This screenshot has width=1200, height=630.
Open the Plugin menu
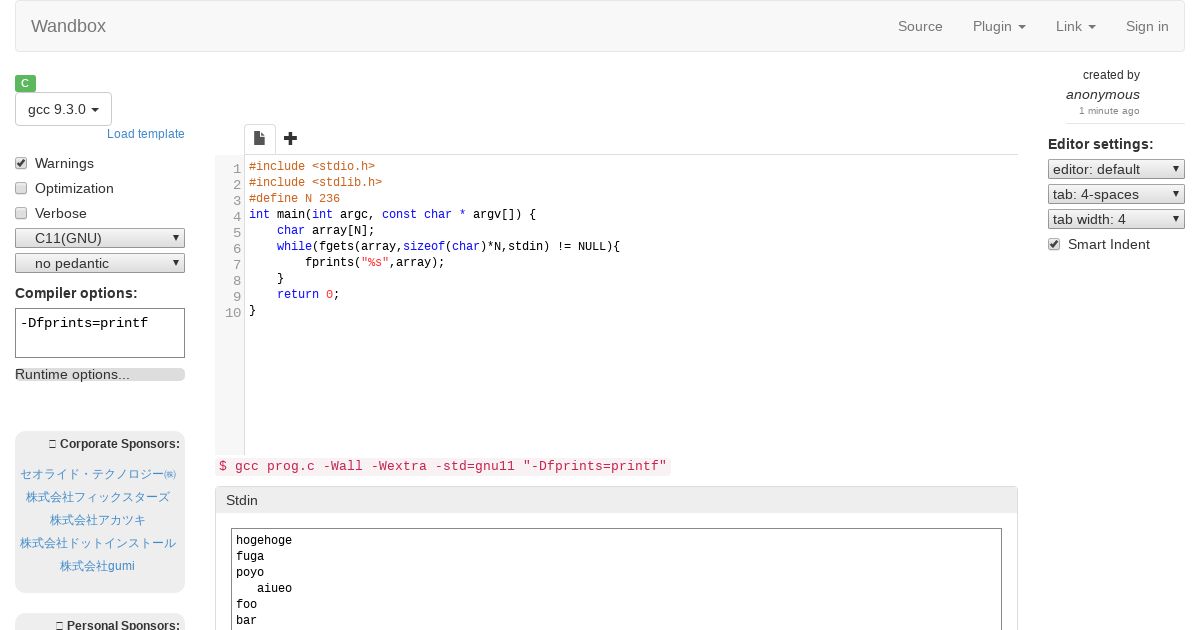tap(999, 26)
